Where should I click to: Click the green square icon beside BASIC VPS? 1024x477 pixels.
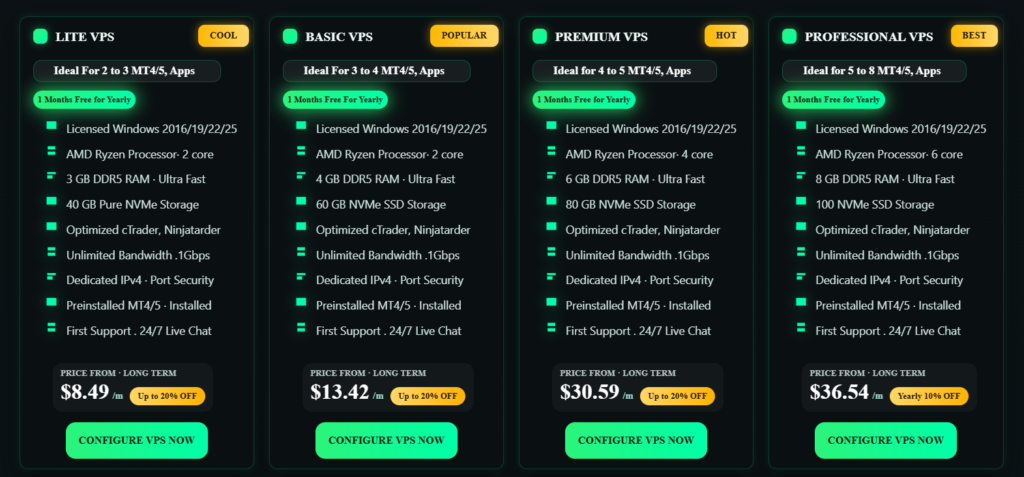290,37
